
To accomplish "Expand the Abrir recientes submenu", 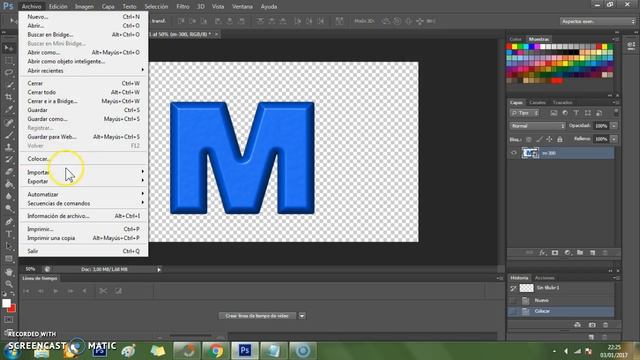I will tap(83, 71).
